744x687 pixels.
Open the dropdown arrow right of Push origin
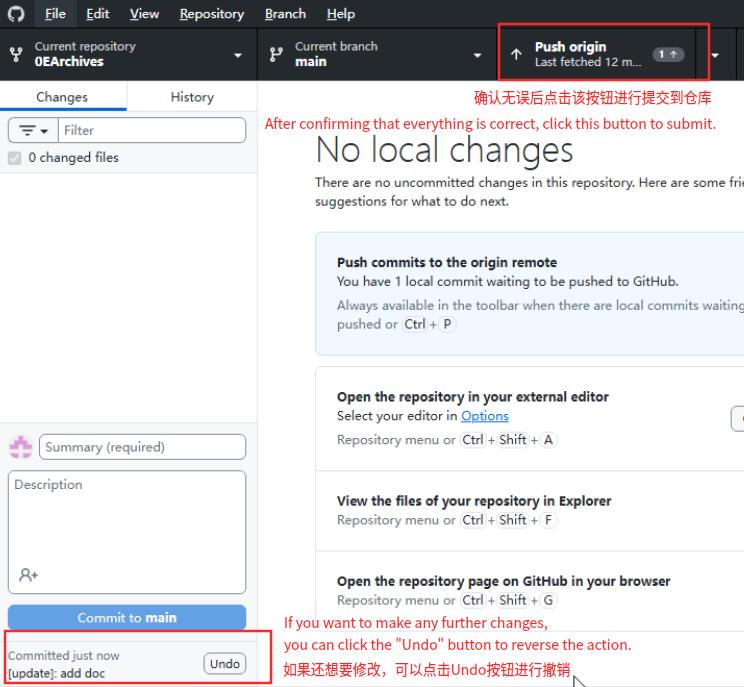tap(715, 55)
